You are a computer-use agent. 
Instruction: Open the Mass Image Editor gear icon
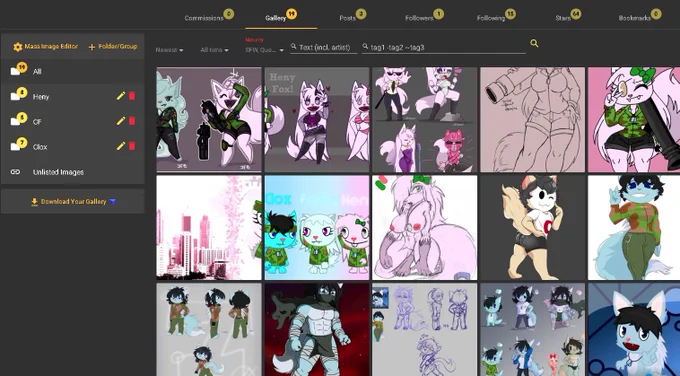(x=18, y=47)
